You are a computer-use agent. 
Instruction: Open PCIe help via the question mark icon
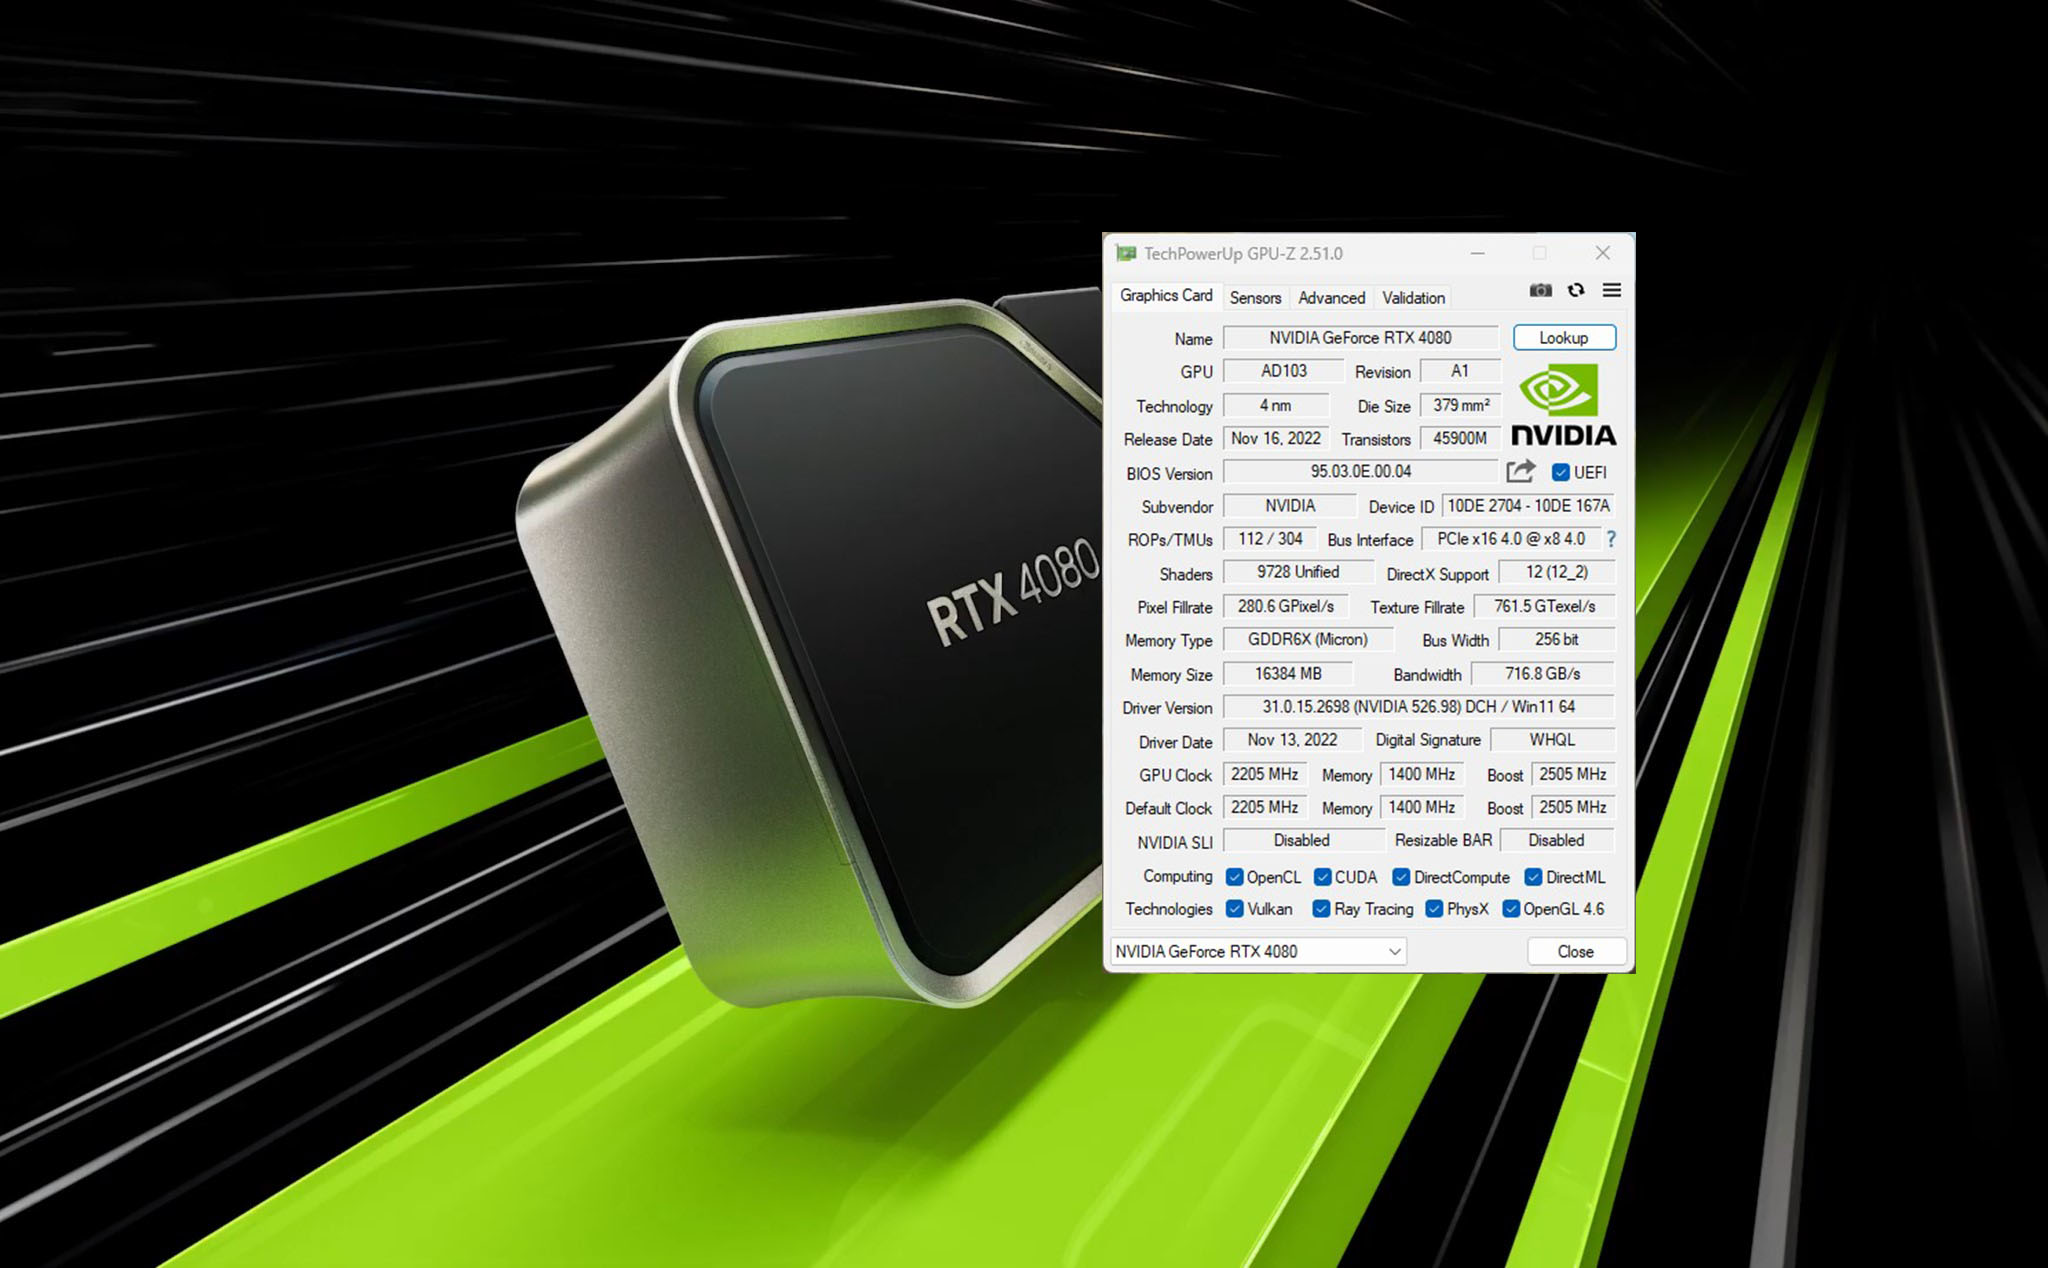point(1610,540)
